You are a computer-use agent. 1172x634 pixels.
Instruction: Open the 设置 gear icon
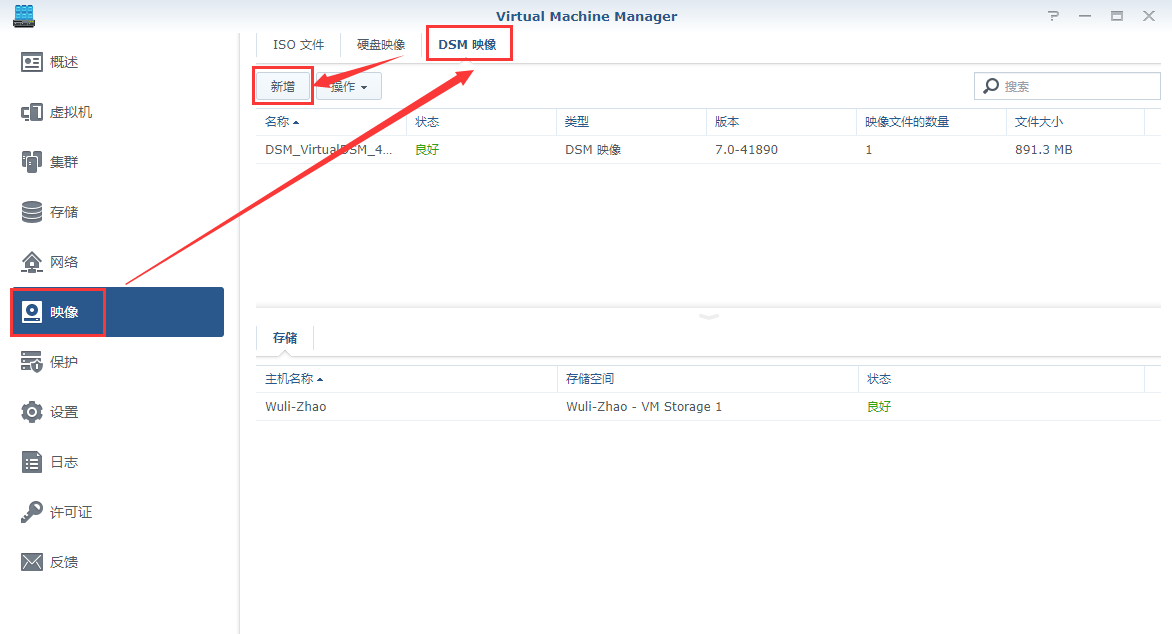tap(31, 412)
